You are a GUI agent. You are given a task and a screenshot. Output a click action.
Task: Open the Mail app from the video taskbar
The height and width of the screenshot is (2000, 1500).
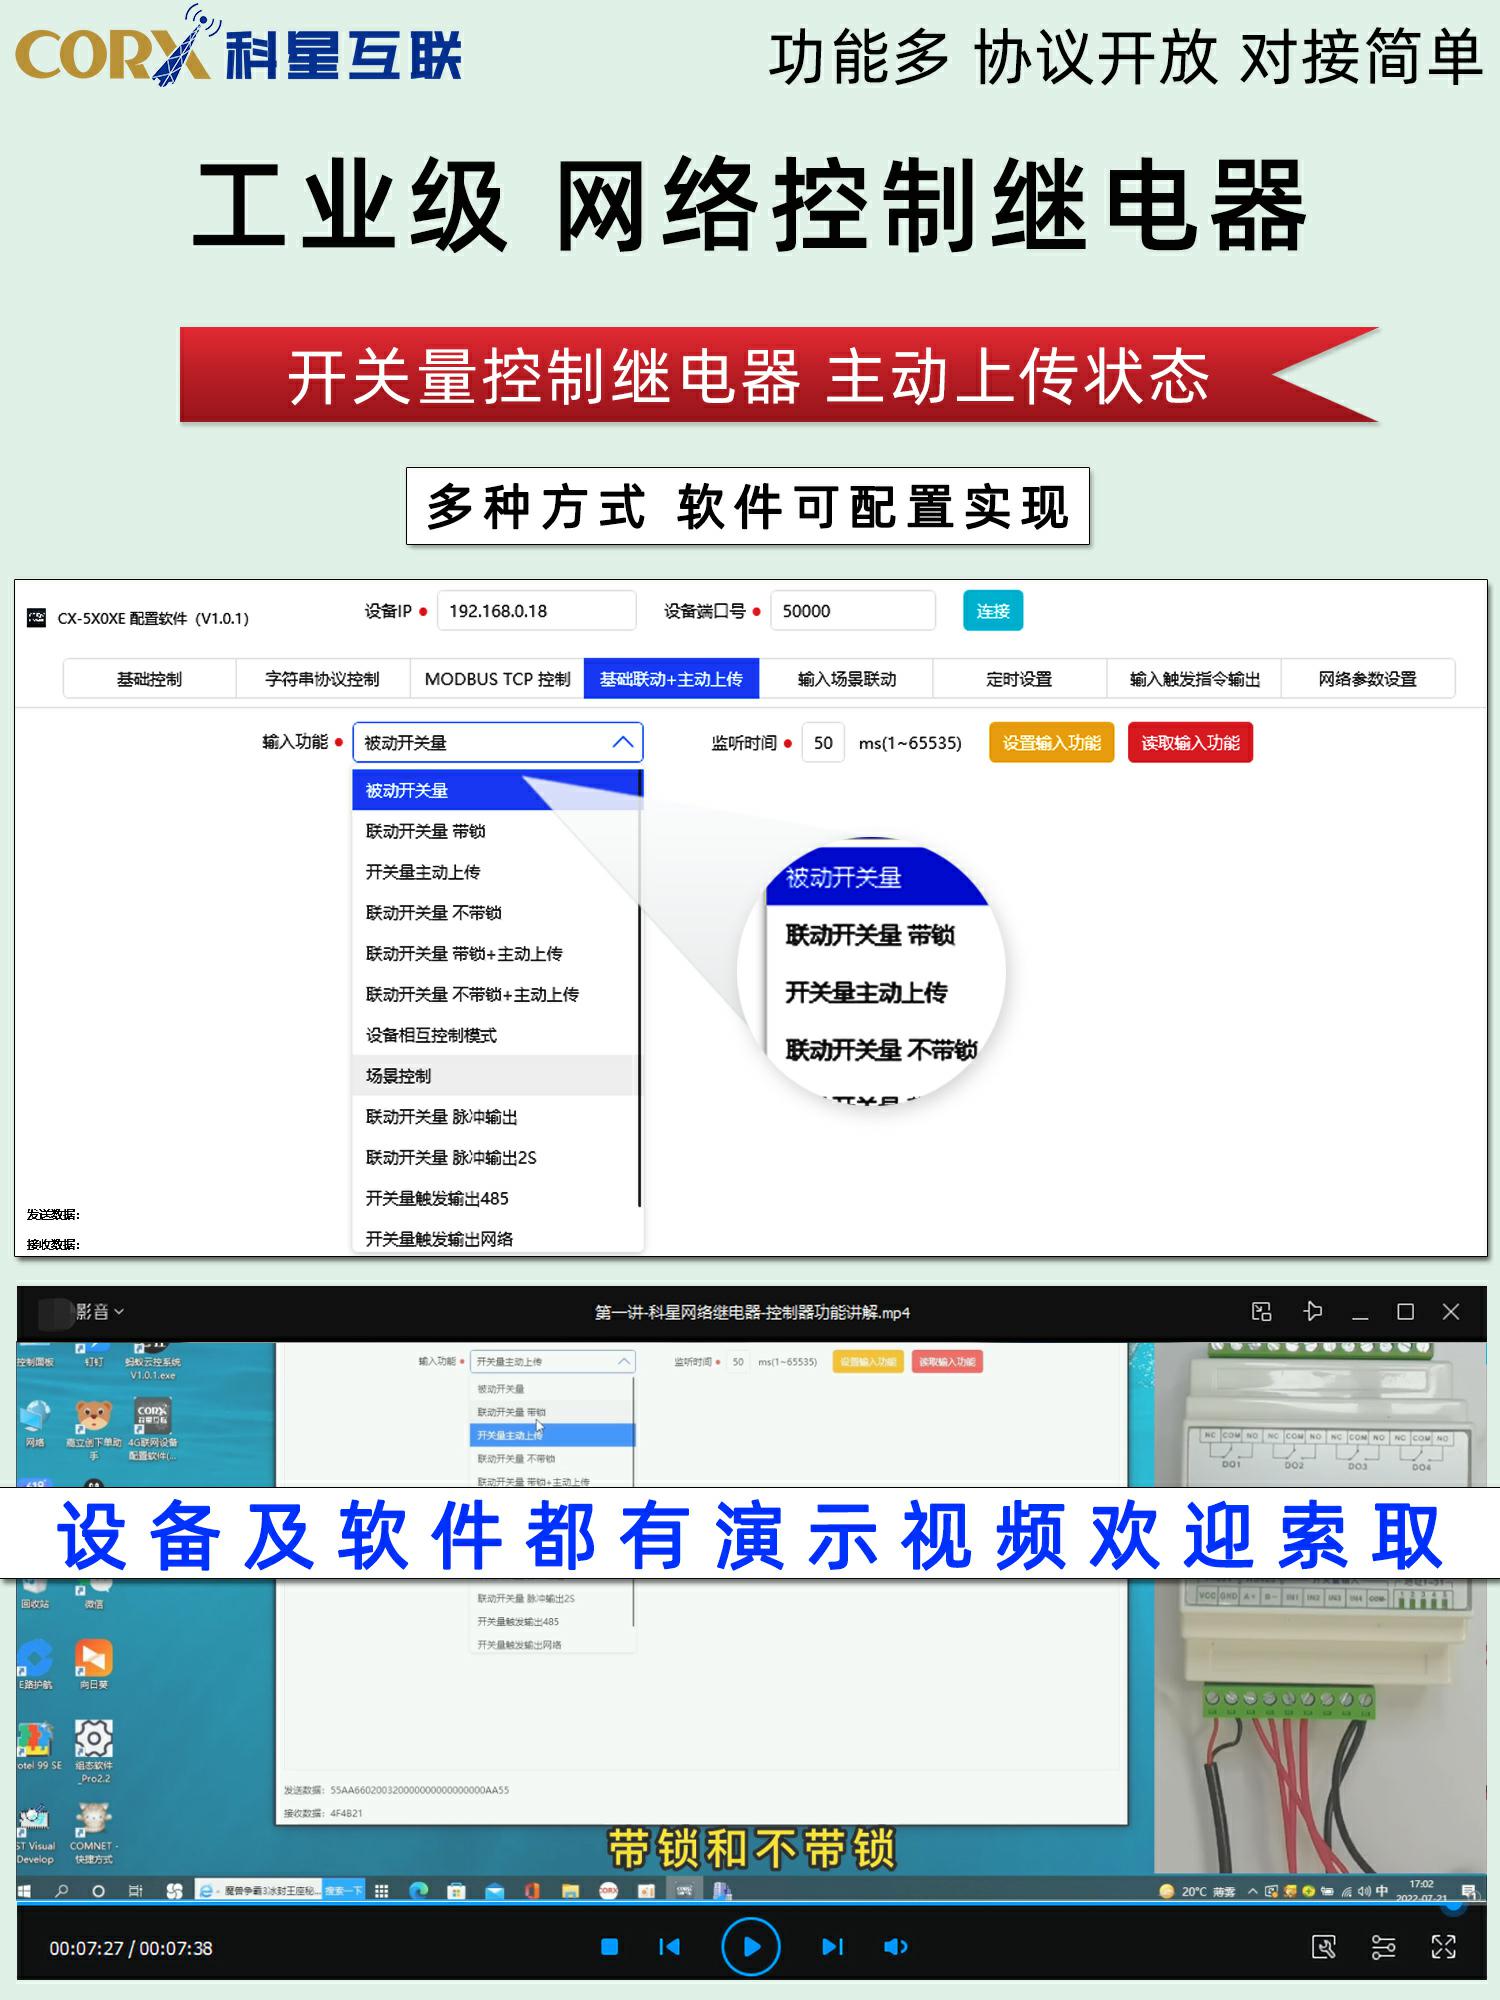click(x=494, y=1890)
